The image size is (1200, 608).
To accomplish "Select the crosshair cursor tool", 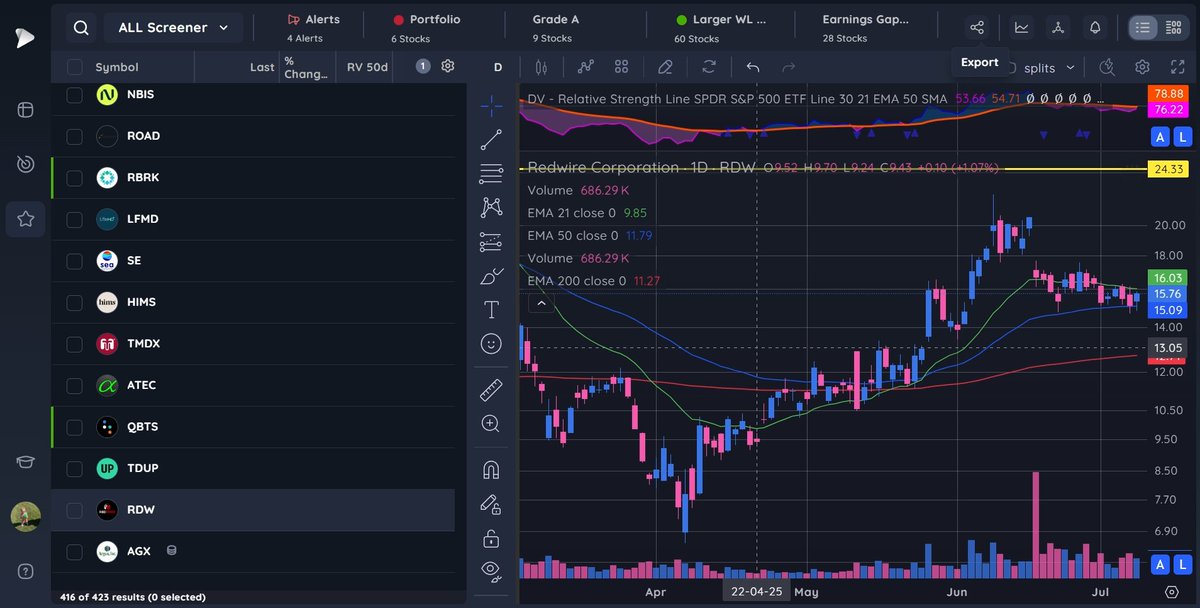I will pyautogui.click(x=491, y=104).
